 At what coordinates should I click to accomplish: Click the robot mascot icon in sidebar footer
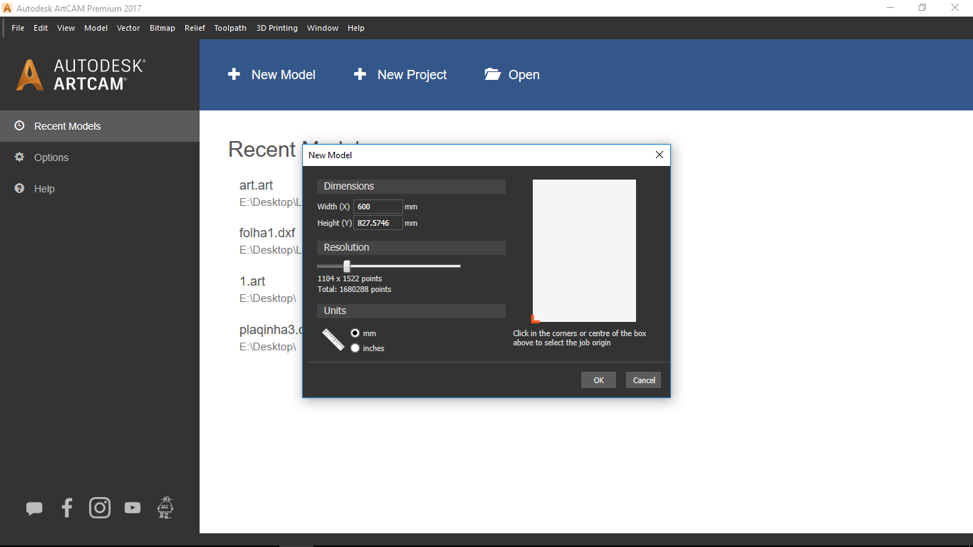point(165,507)
